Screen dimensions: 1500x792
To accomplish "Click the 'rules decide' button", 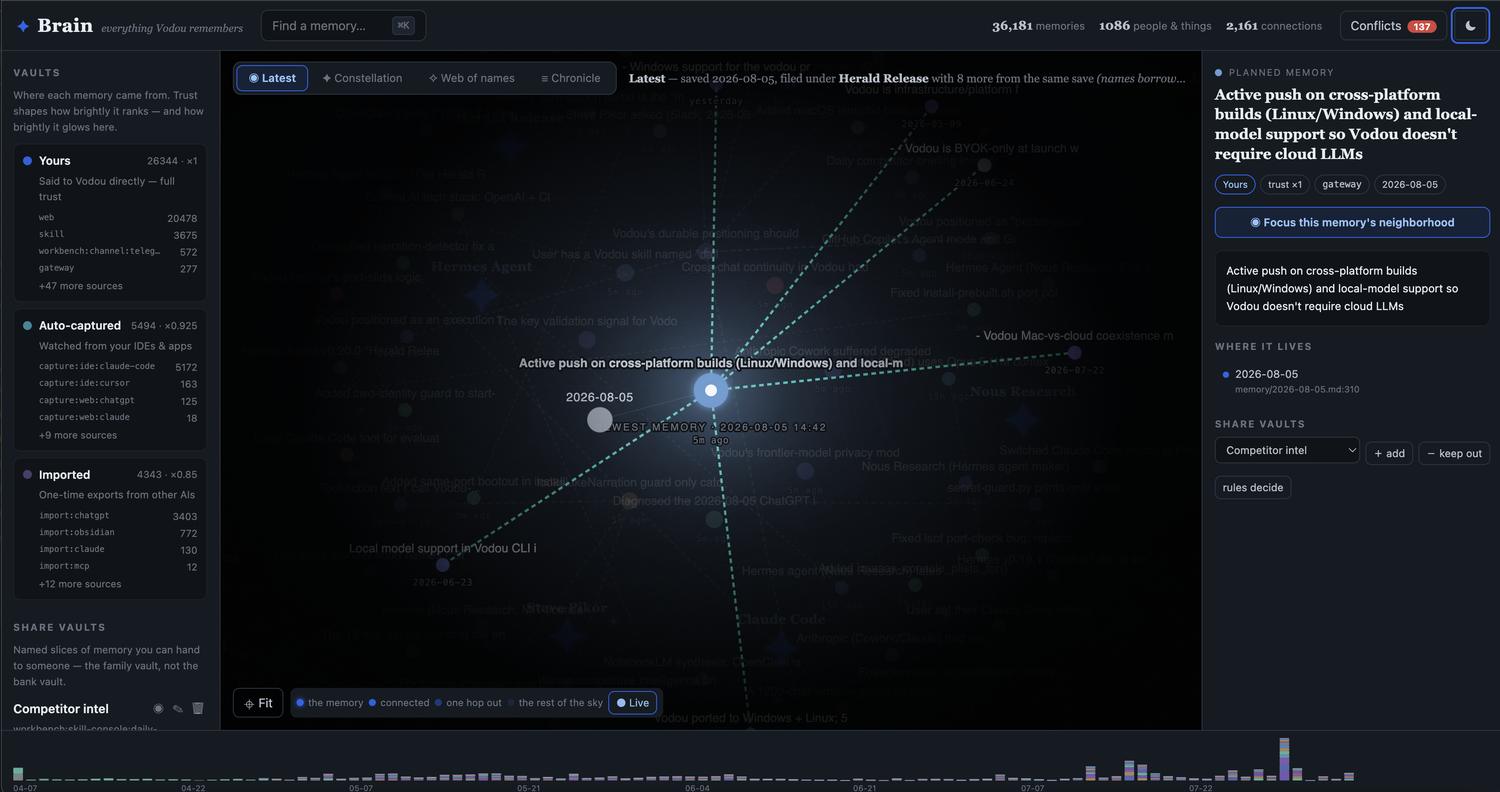I will [x=1253, y=487].
